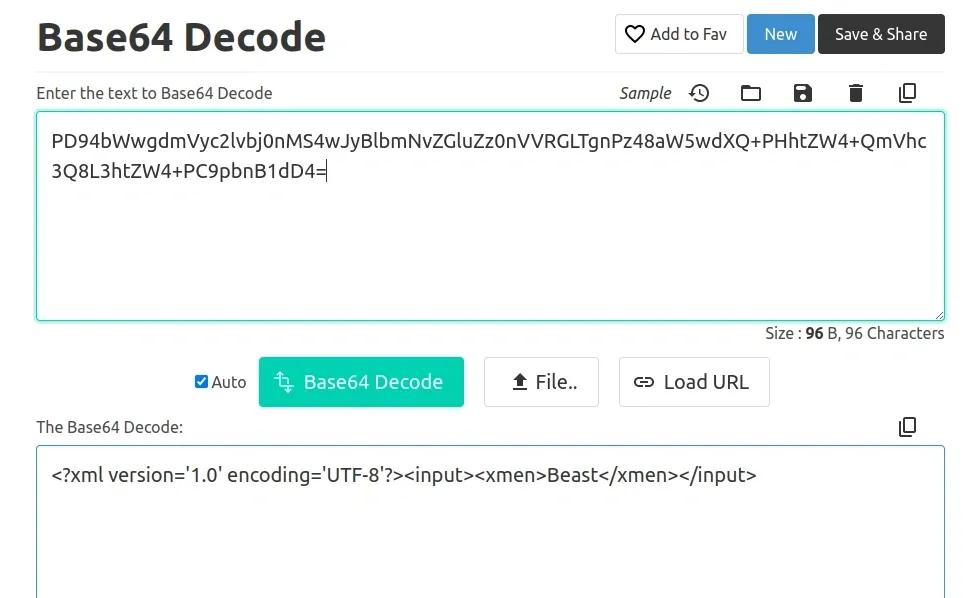Click the 'Enter the text to Base64 Decode' label

(154, 93)
